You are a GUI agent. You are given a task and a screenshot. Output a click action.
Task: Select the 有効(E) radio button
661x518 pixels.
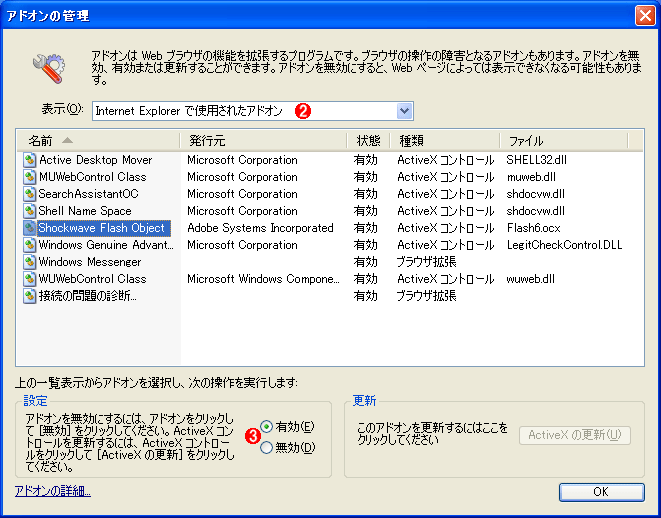click(x=266, y=427)
